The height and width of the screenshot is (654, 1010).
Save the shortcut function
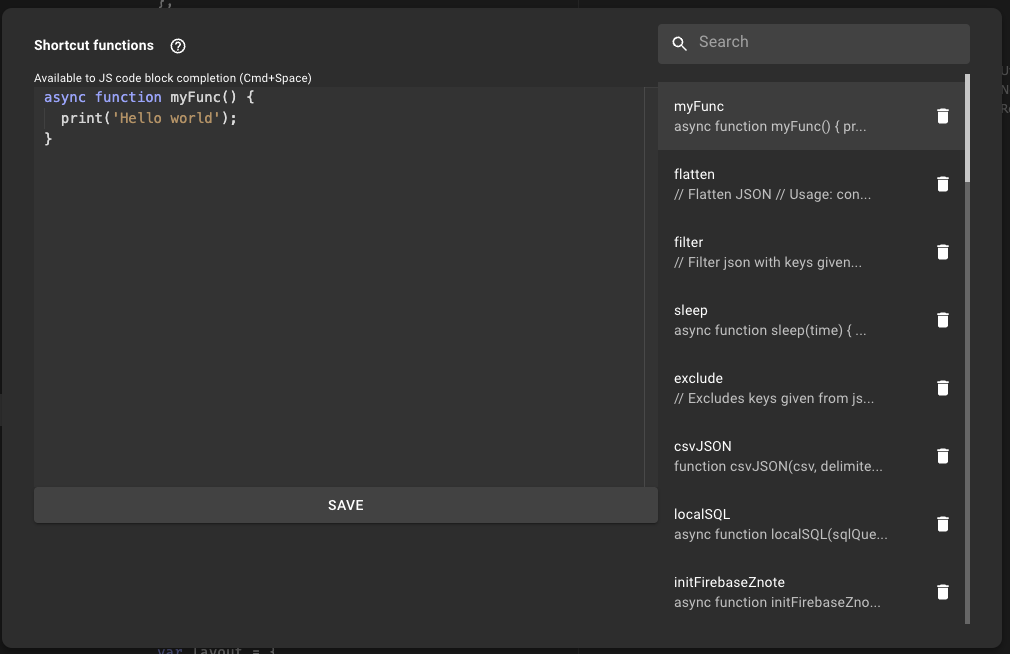346,505
